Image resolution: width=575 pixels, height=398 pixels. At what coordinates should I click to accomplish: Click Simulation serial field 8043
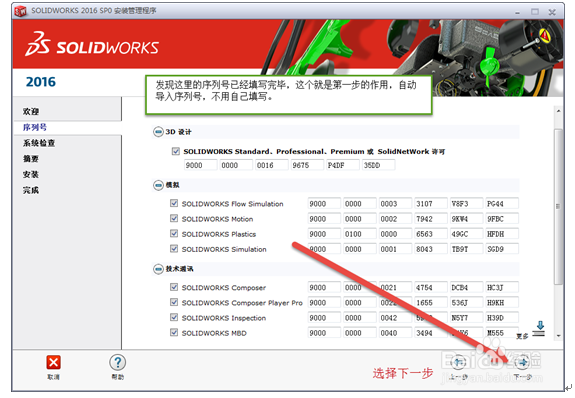(431, 249)
